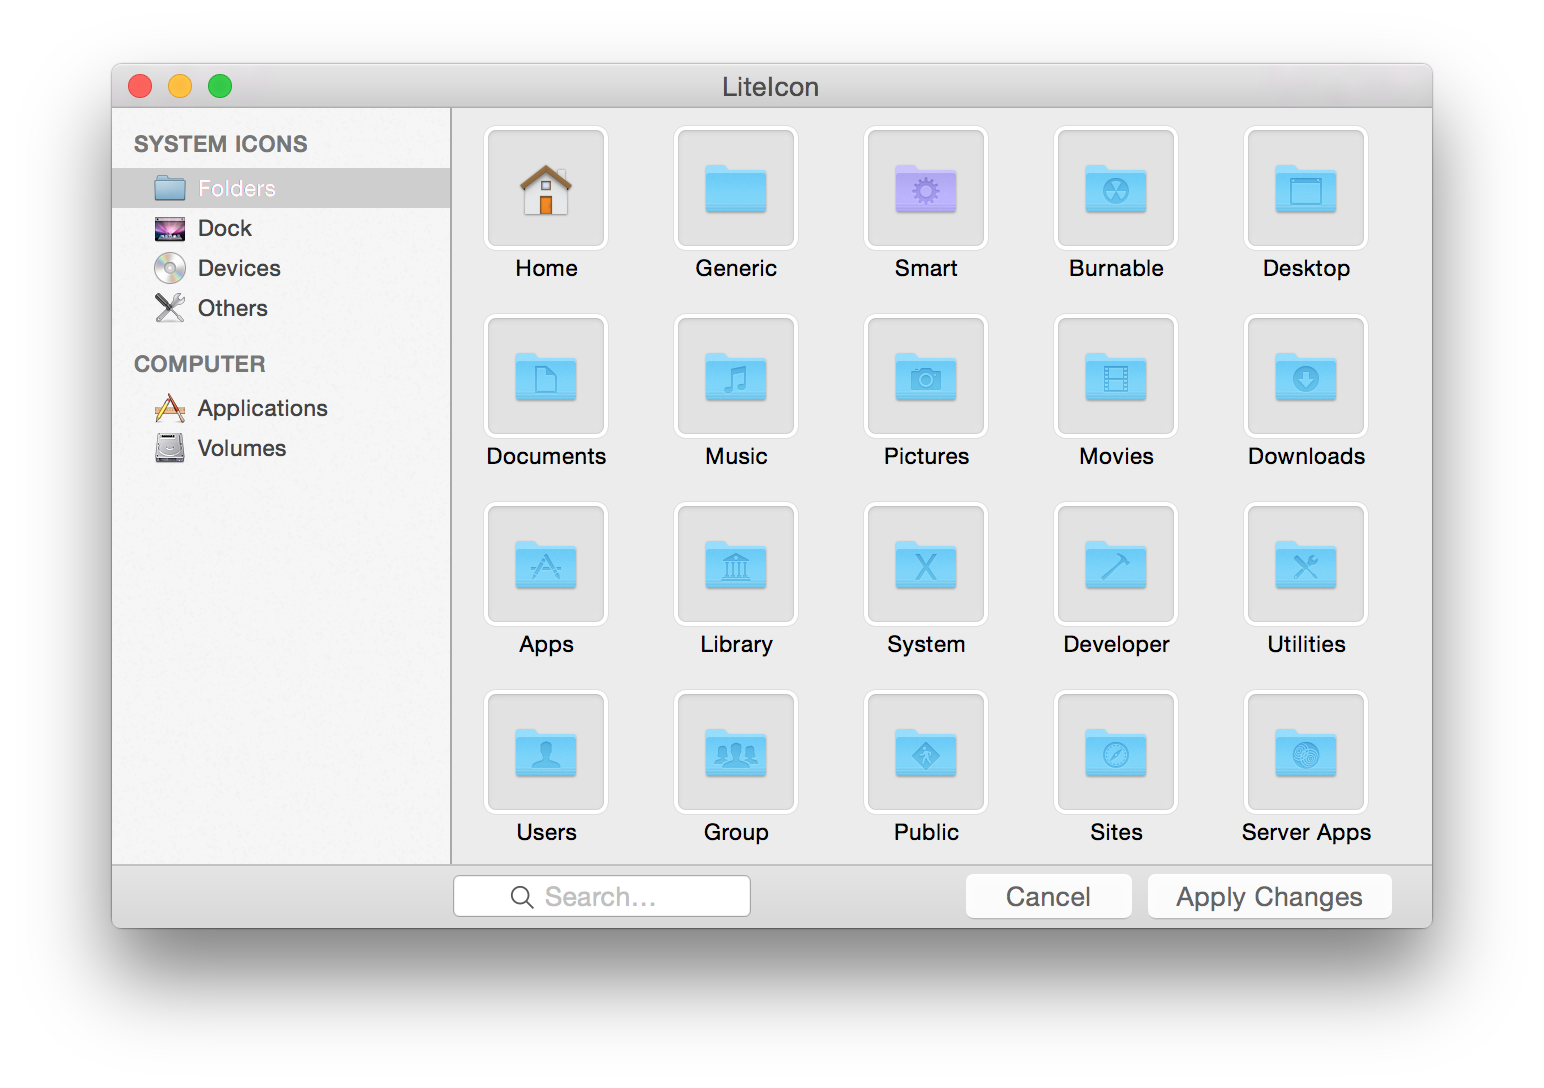This screenshot has width=1544, height=1088.
Task: Close the LiteIcon window with red button
Action: pyautogui.click(x=140, y=86)
